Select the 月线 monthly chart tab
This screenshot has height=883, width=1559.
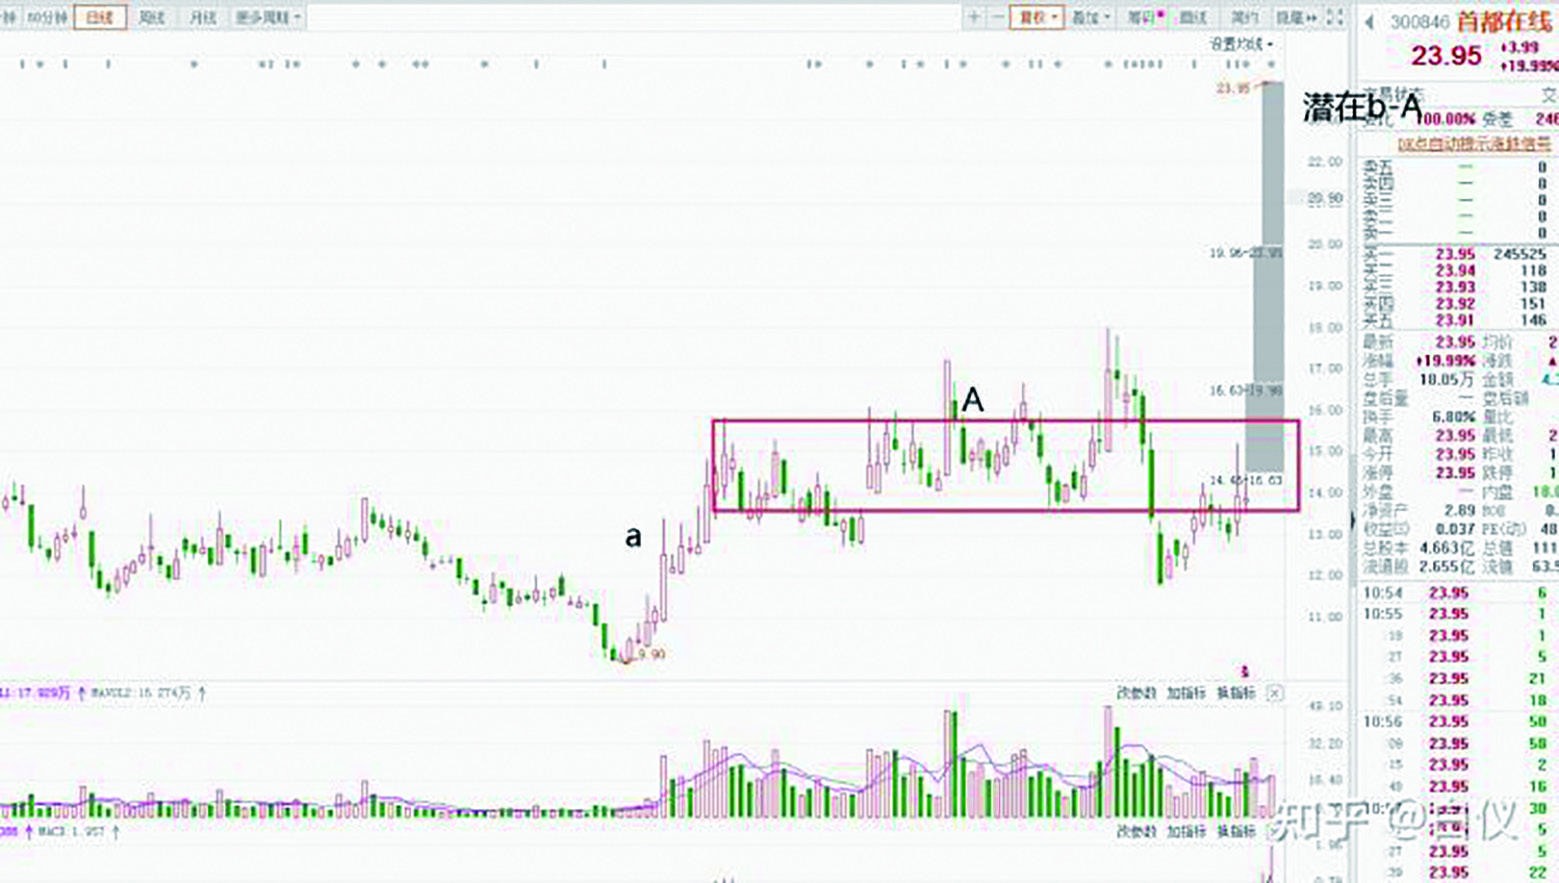(203, 17)
